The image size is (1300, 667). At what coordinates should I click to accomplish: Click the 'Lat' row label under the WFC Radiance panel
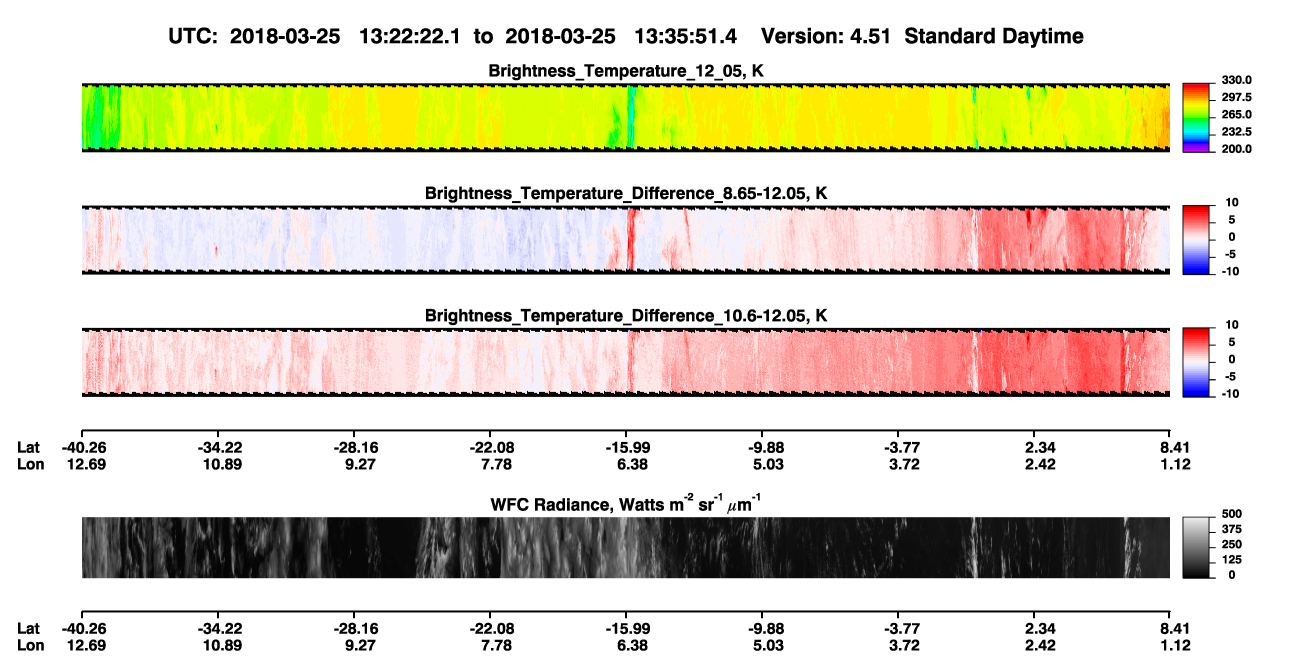[x=28, y=628]
